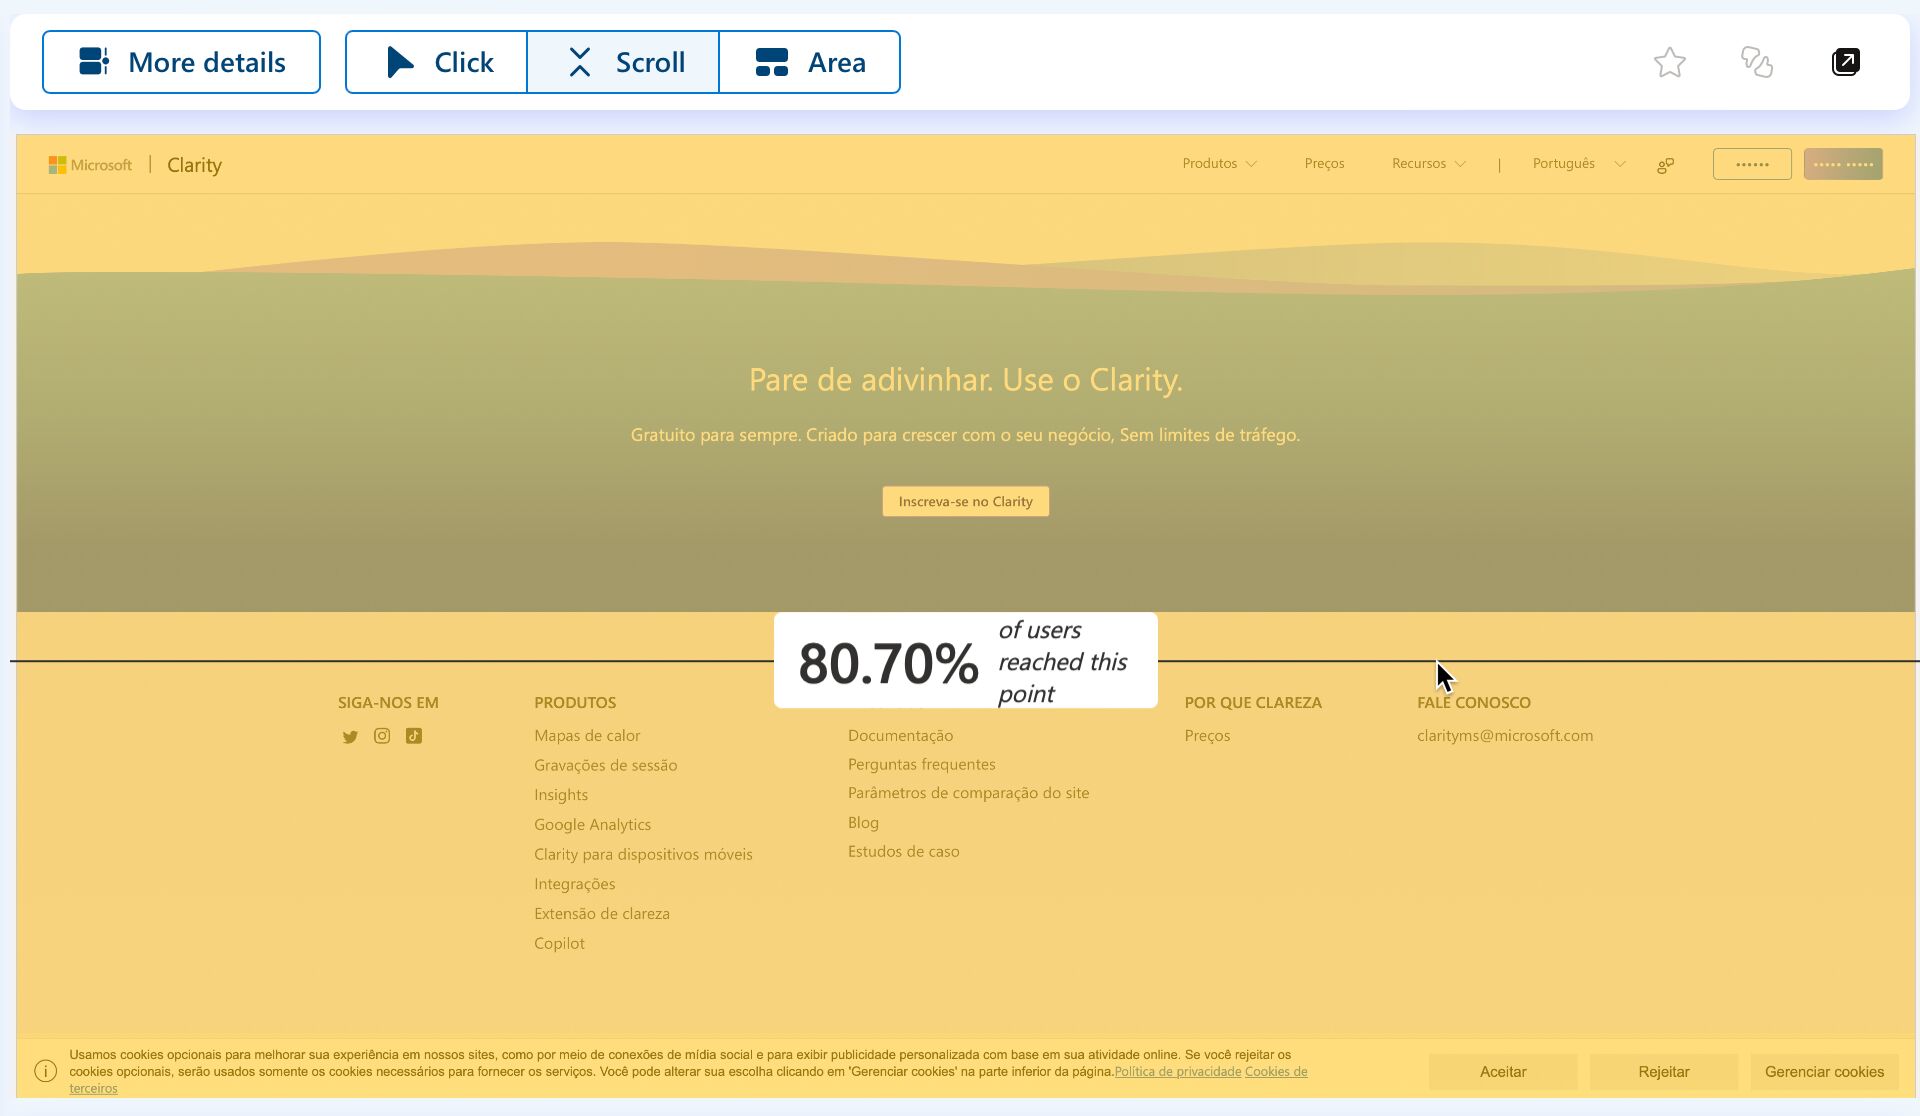Select the Scroll tracking tool

click(x=620, y=61)
